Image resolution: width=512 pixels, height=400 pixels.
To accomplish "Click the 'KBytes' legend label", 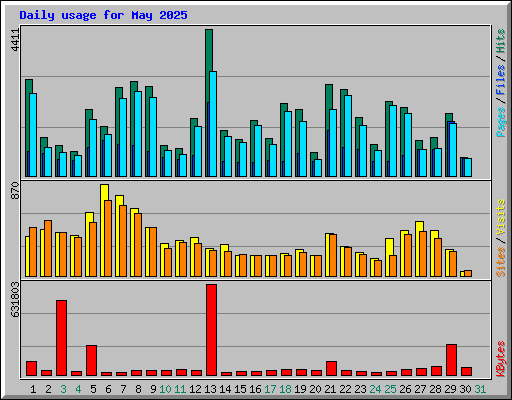I will click(x=501, y=359).
